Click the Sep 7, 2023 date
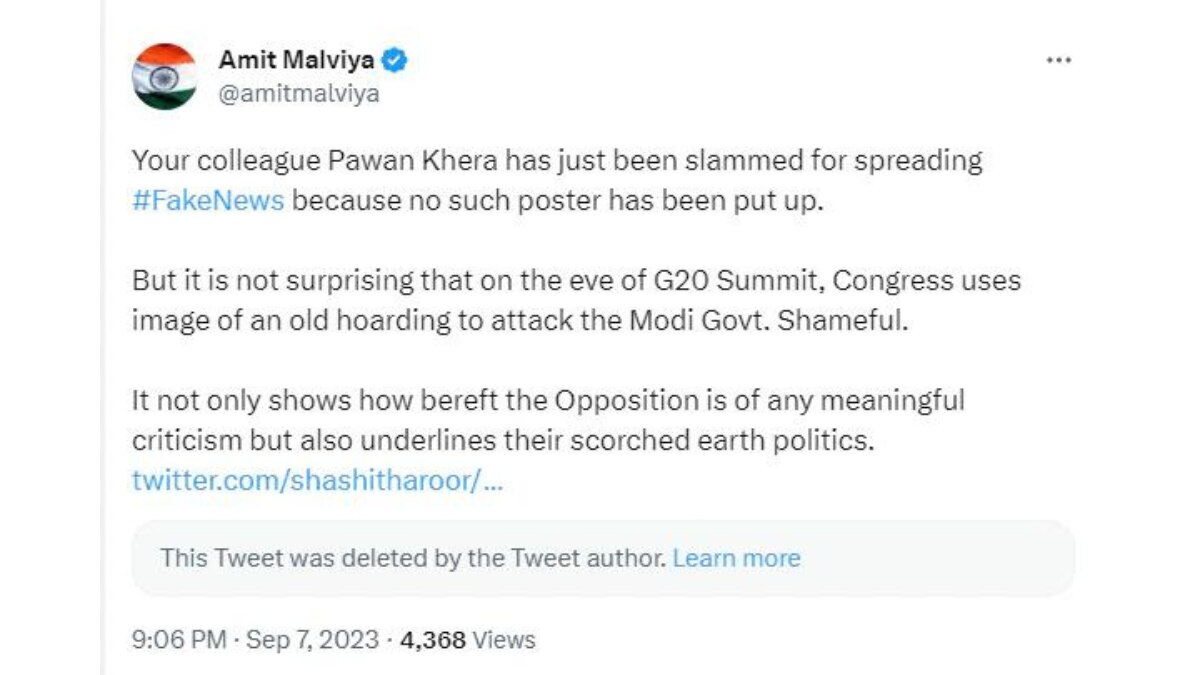The width and height of the screenshot is (1200, 675). click(310, 639)
